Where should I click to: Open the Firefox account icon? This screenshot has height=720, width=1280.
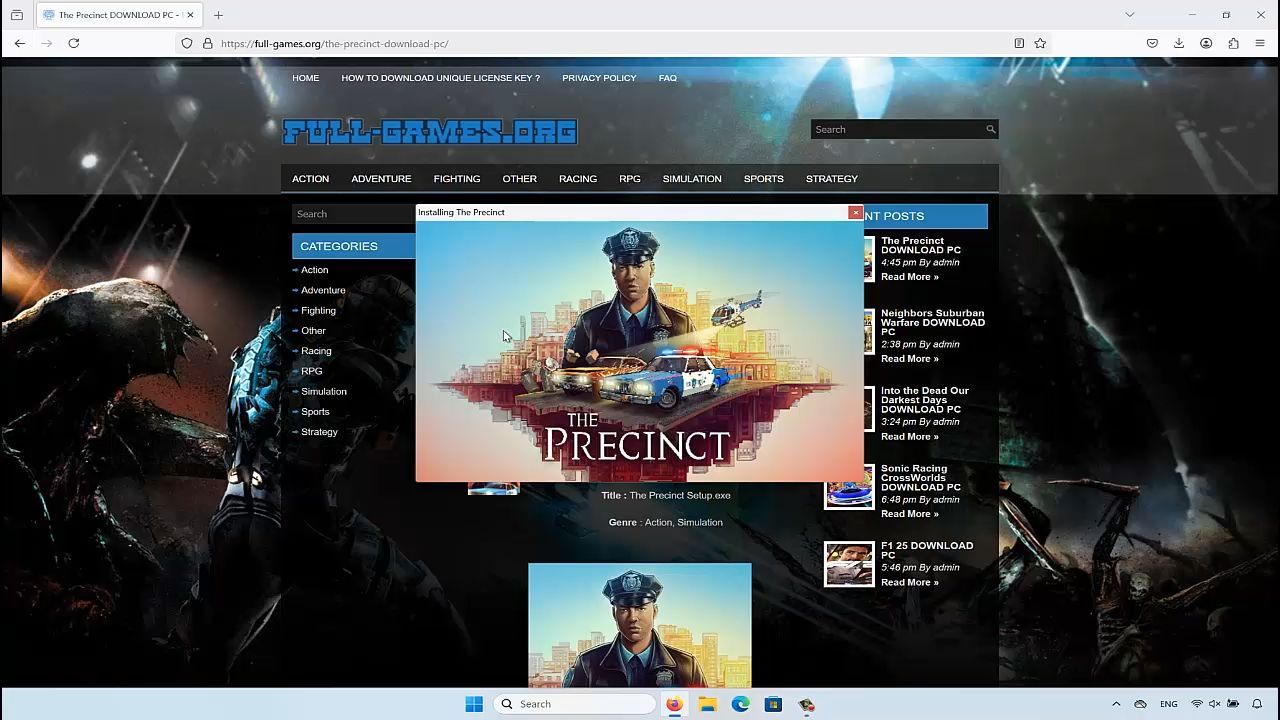pos(1206,43)
